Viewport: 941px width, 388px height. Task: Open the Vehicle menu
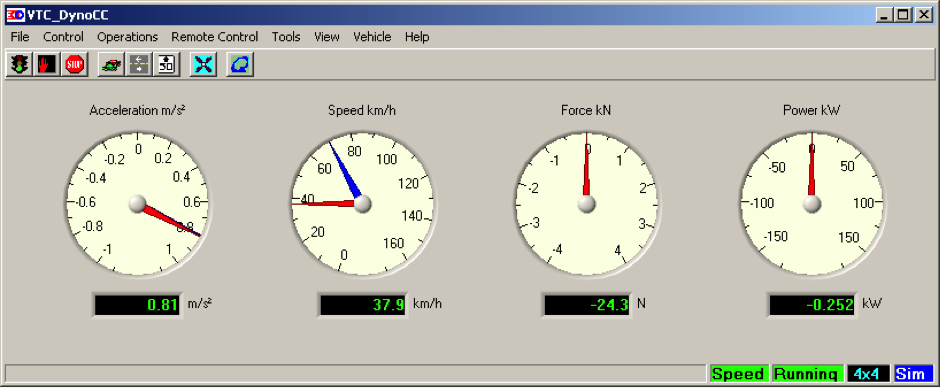tap(372, 37)
